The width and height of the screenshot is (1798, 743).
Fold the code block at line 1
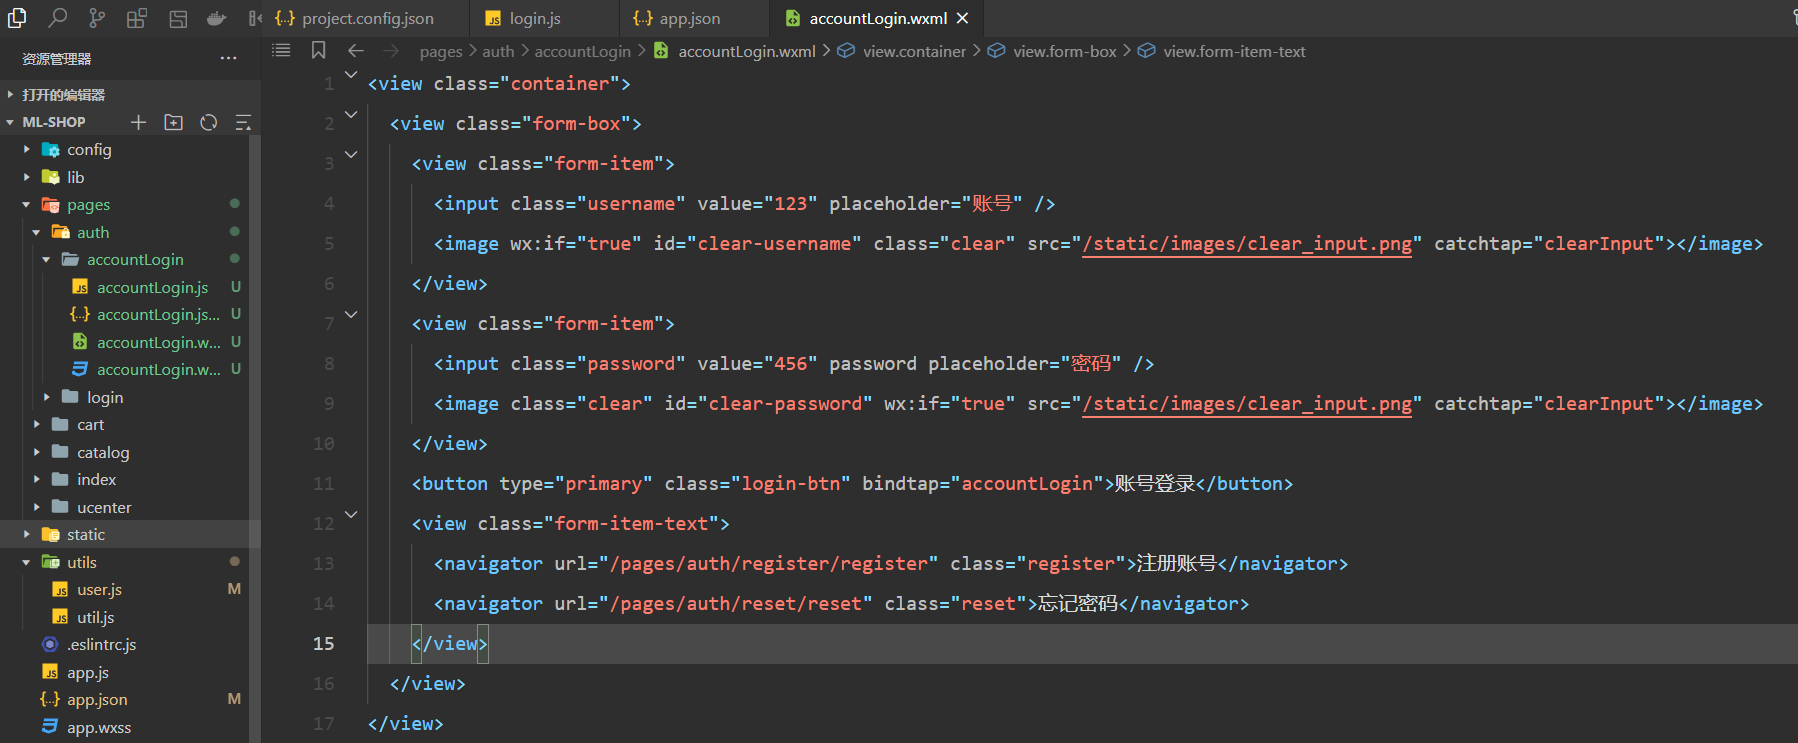pyautogui.click(x=351, y=74)
